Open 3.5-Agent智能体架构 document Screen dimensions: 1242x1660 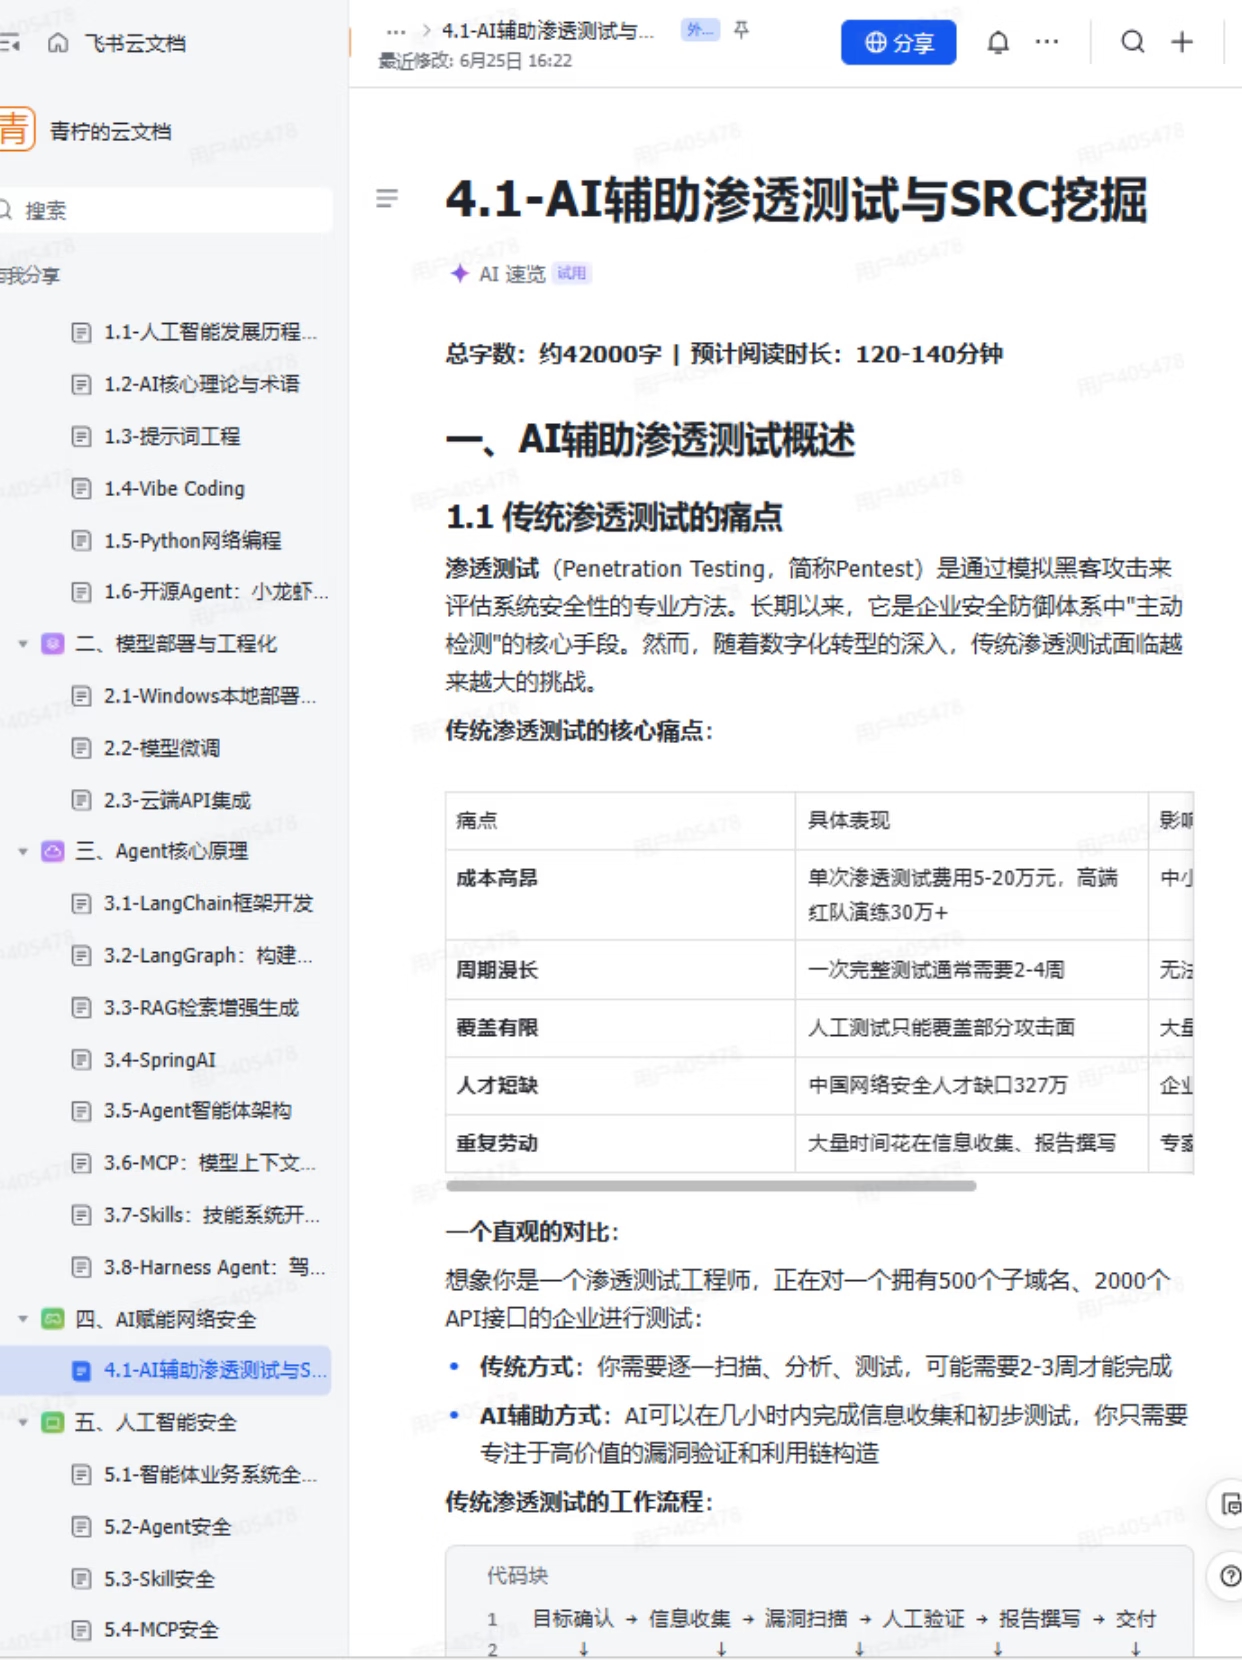coord(200,1111)
